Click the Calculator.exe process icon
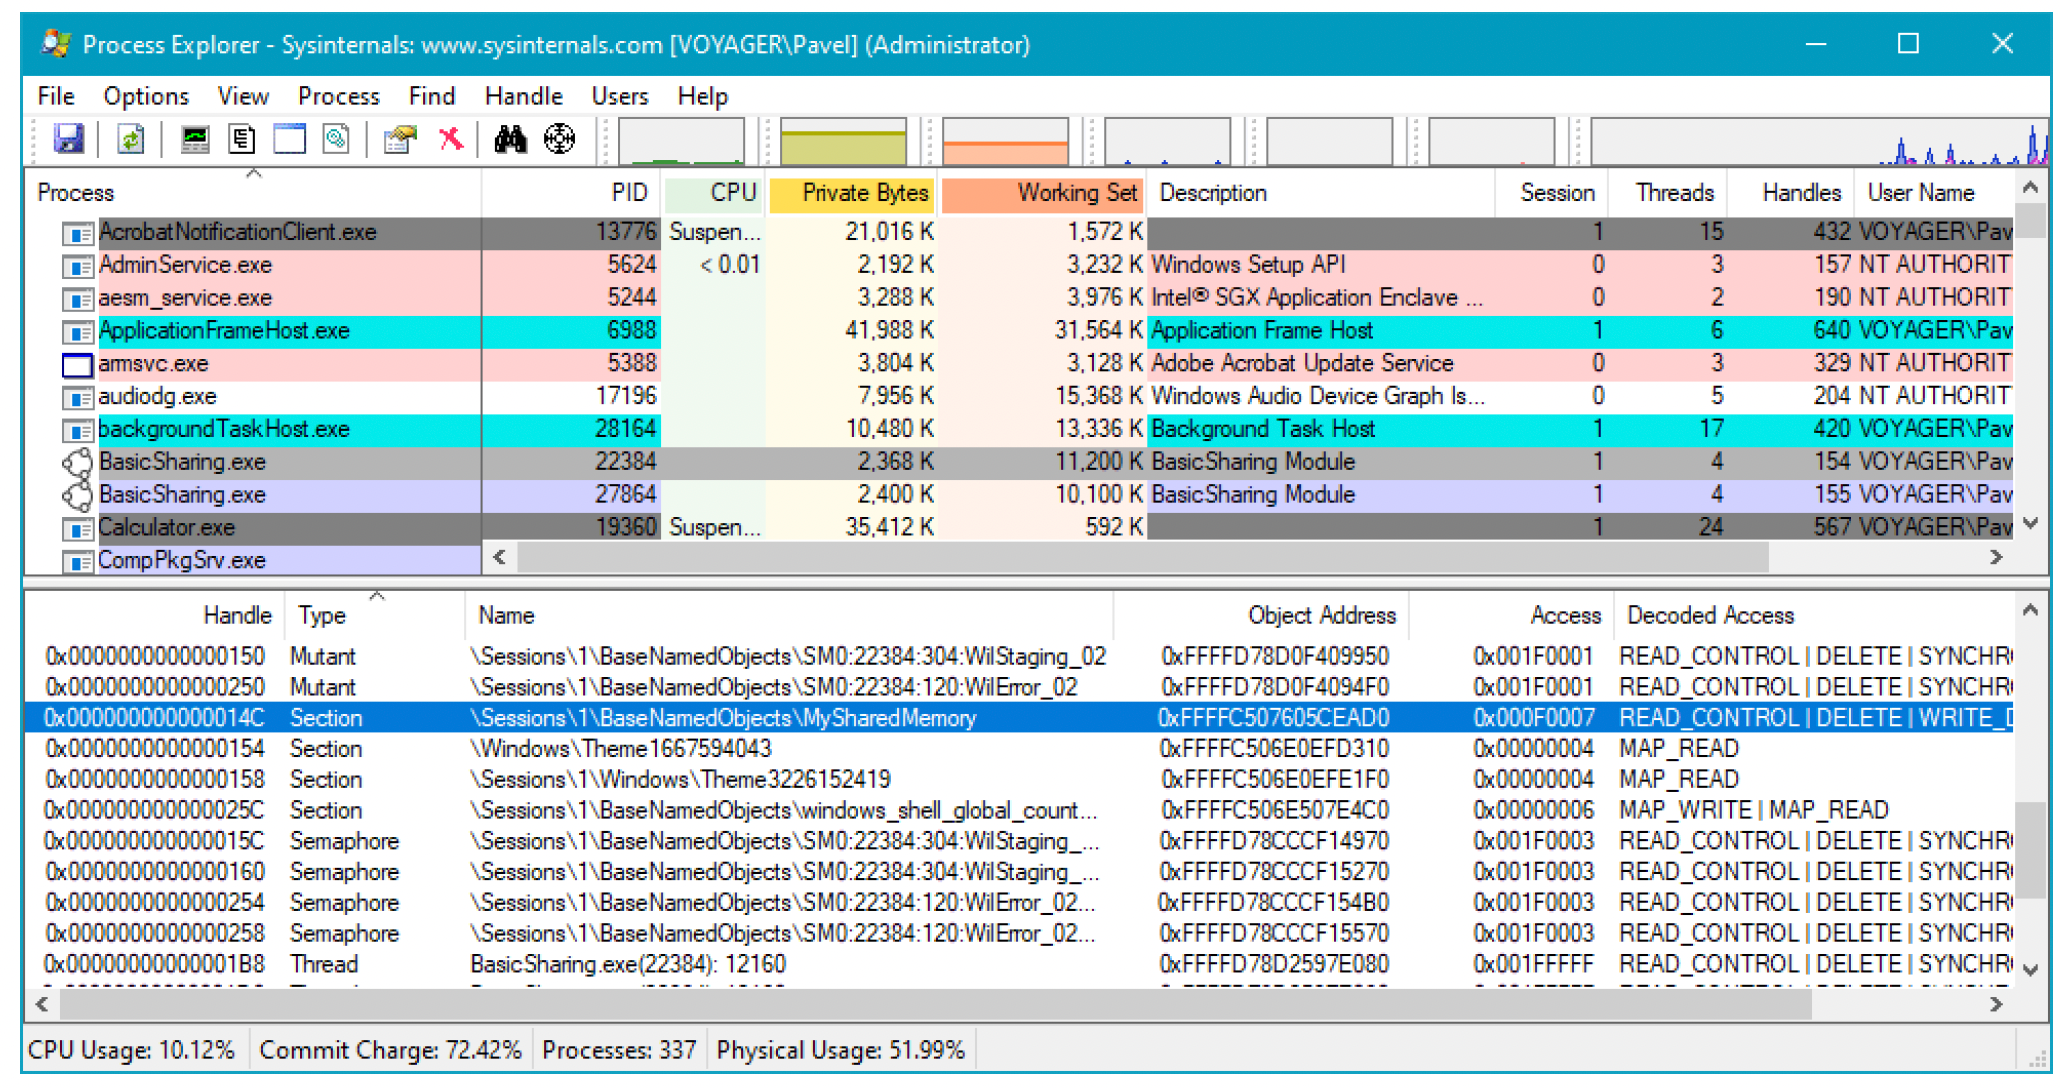Viewport: 2060px width, 1088px height. coord(77,529)
